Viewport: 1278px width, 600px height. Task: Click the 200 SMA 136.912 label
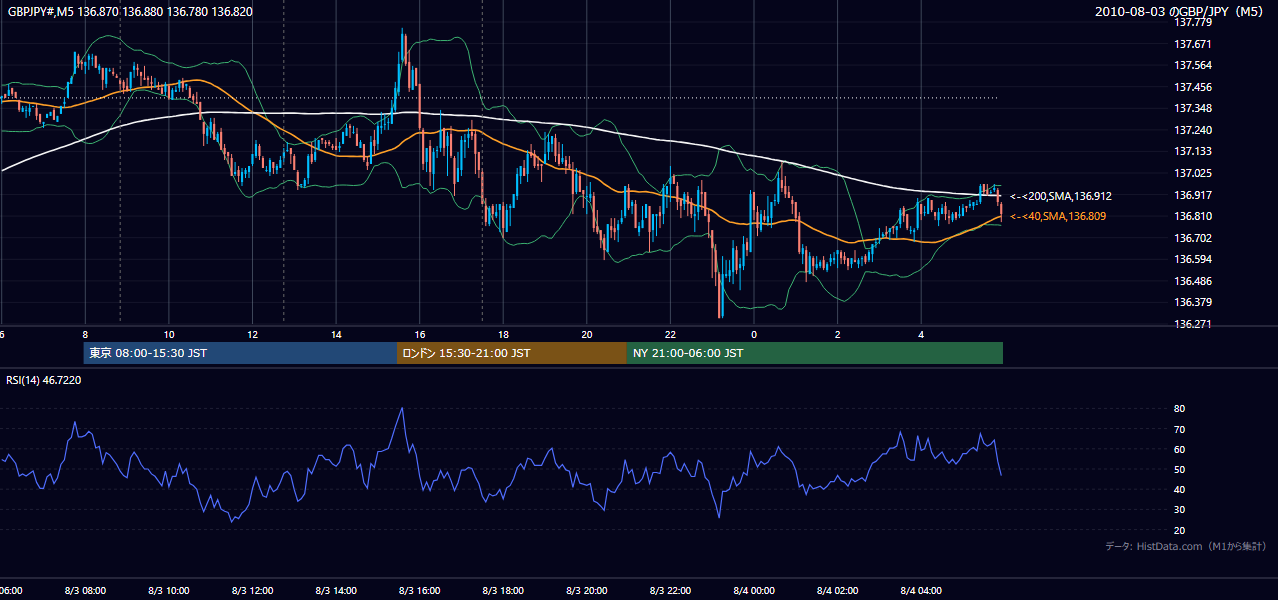coord(1060,196)
